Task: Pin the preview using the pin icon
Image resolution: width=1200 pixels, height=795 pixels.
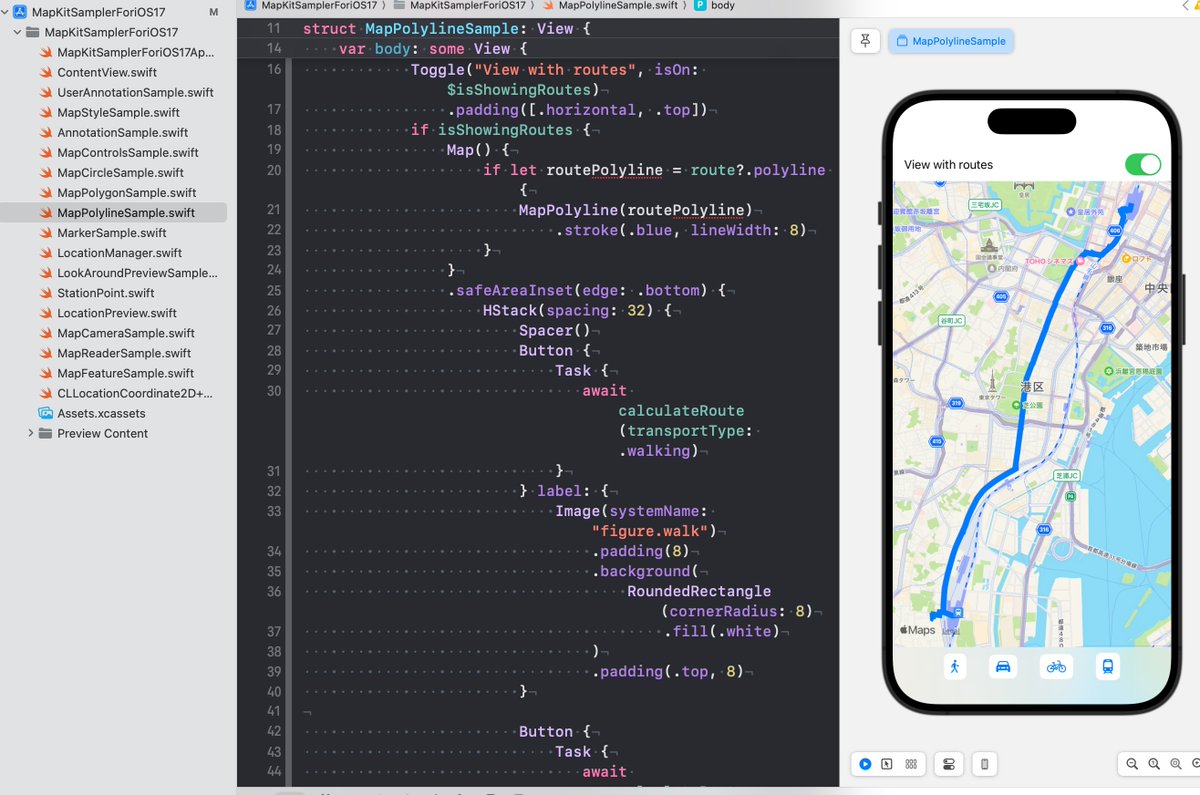Action: coord(865,41)
